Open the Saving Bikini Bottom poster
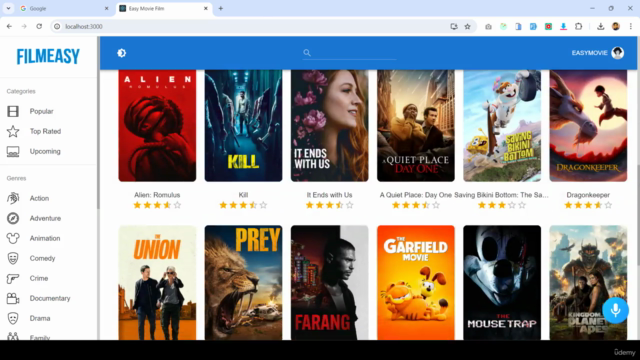This screenshot has height=360, width=640. click(x=502, y=125)
